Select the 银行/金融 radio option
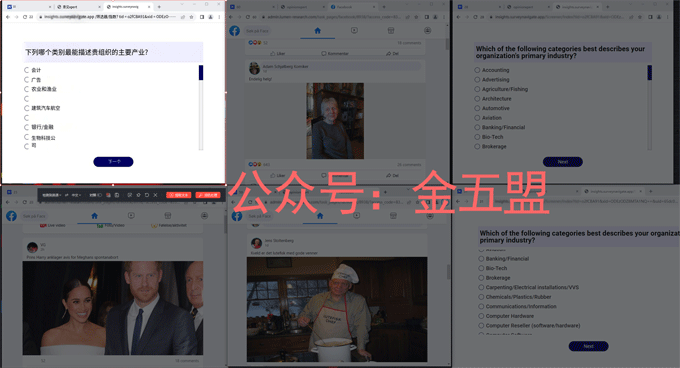 pos(27,127)
